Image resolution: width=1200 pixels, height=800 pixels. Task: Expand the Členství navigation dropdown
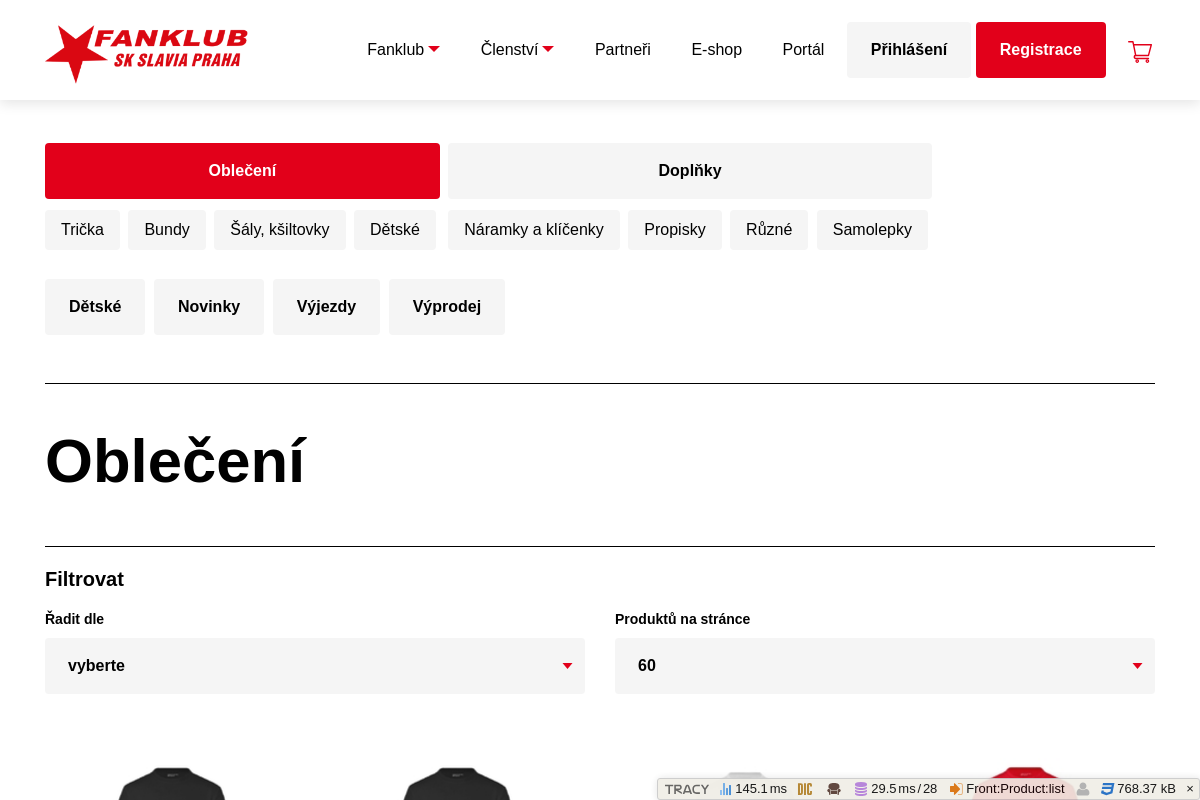coord(517,50)
